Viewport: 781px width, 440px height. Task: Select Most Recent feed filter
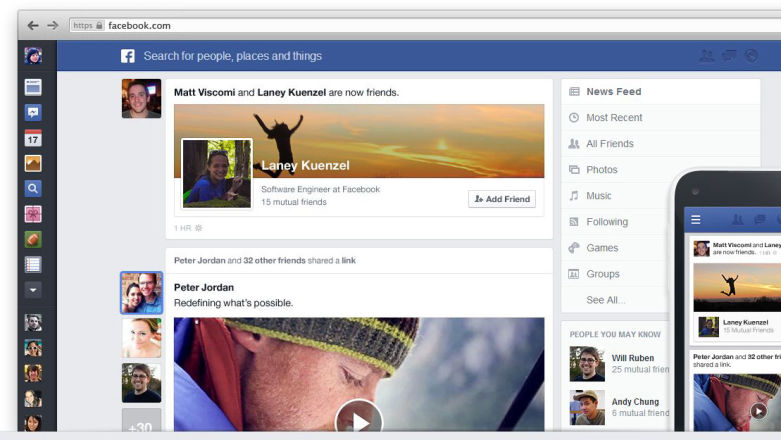point(660,118)
